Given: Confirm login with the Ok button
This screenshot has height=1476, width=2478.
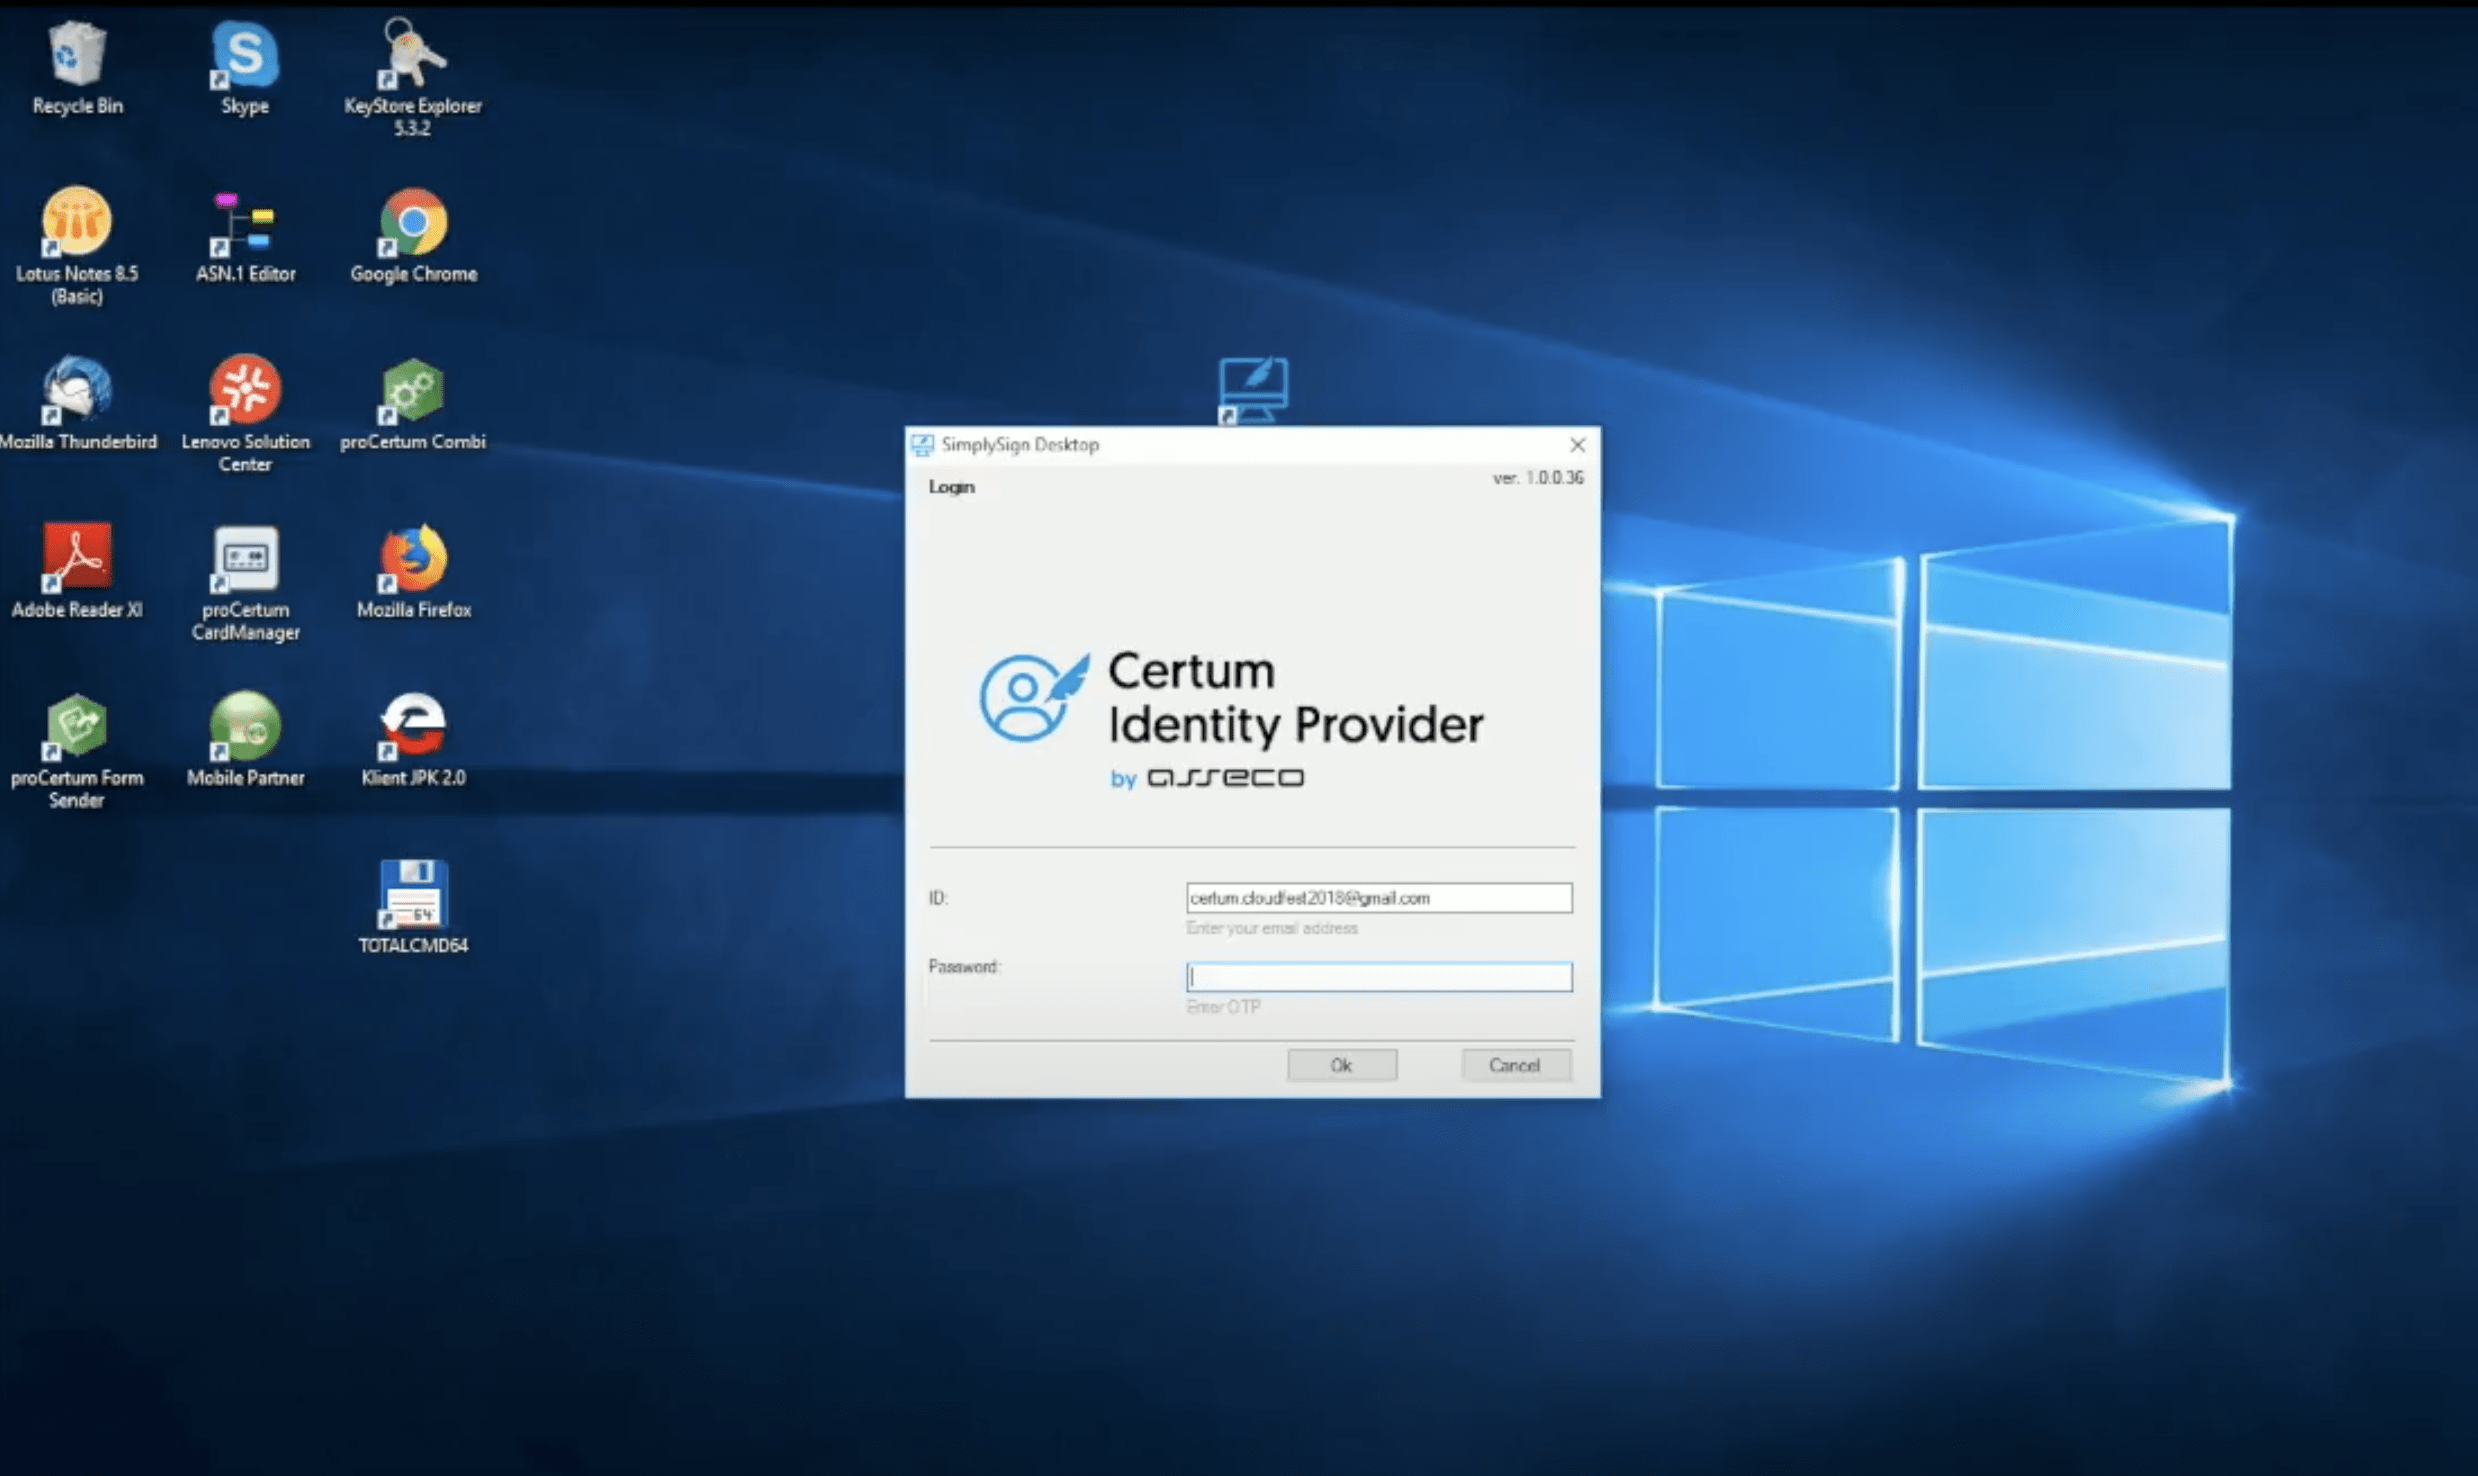Looking at the screenshot, I should (1342, 1065).
